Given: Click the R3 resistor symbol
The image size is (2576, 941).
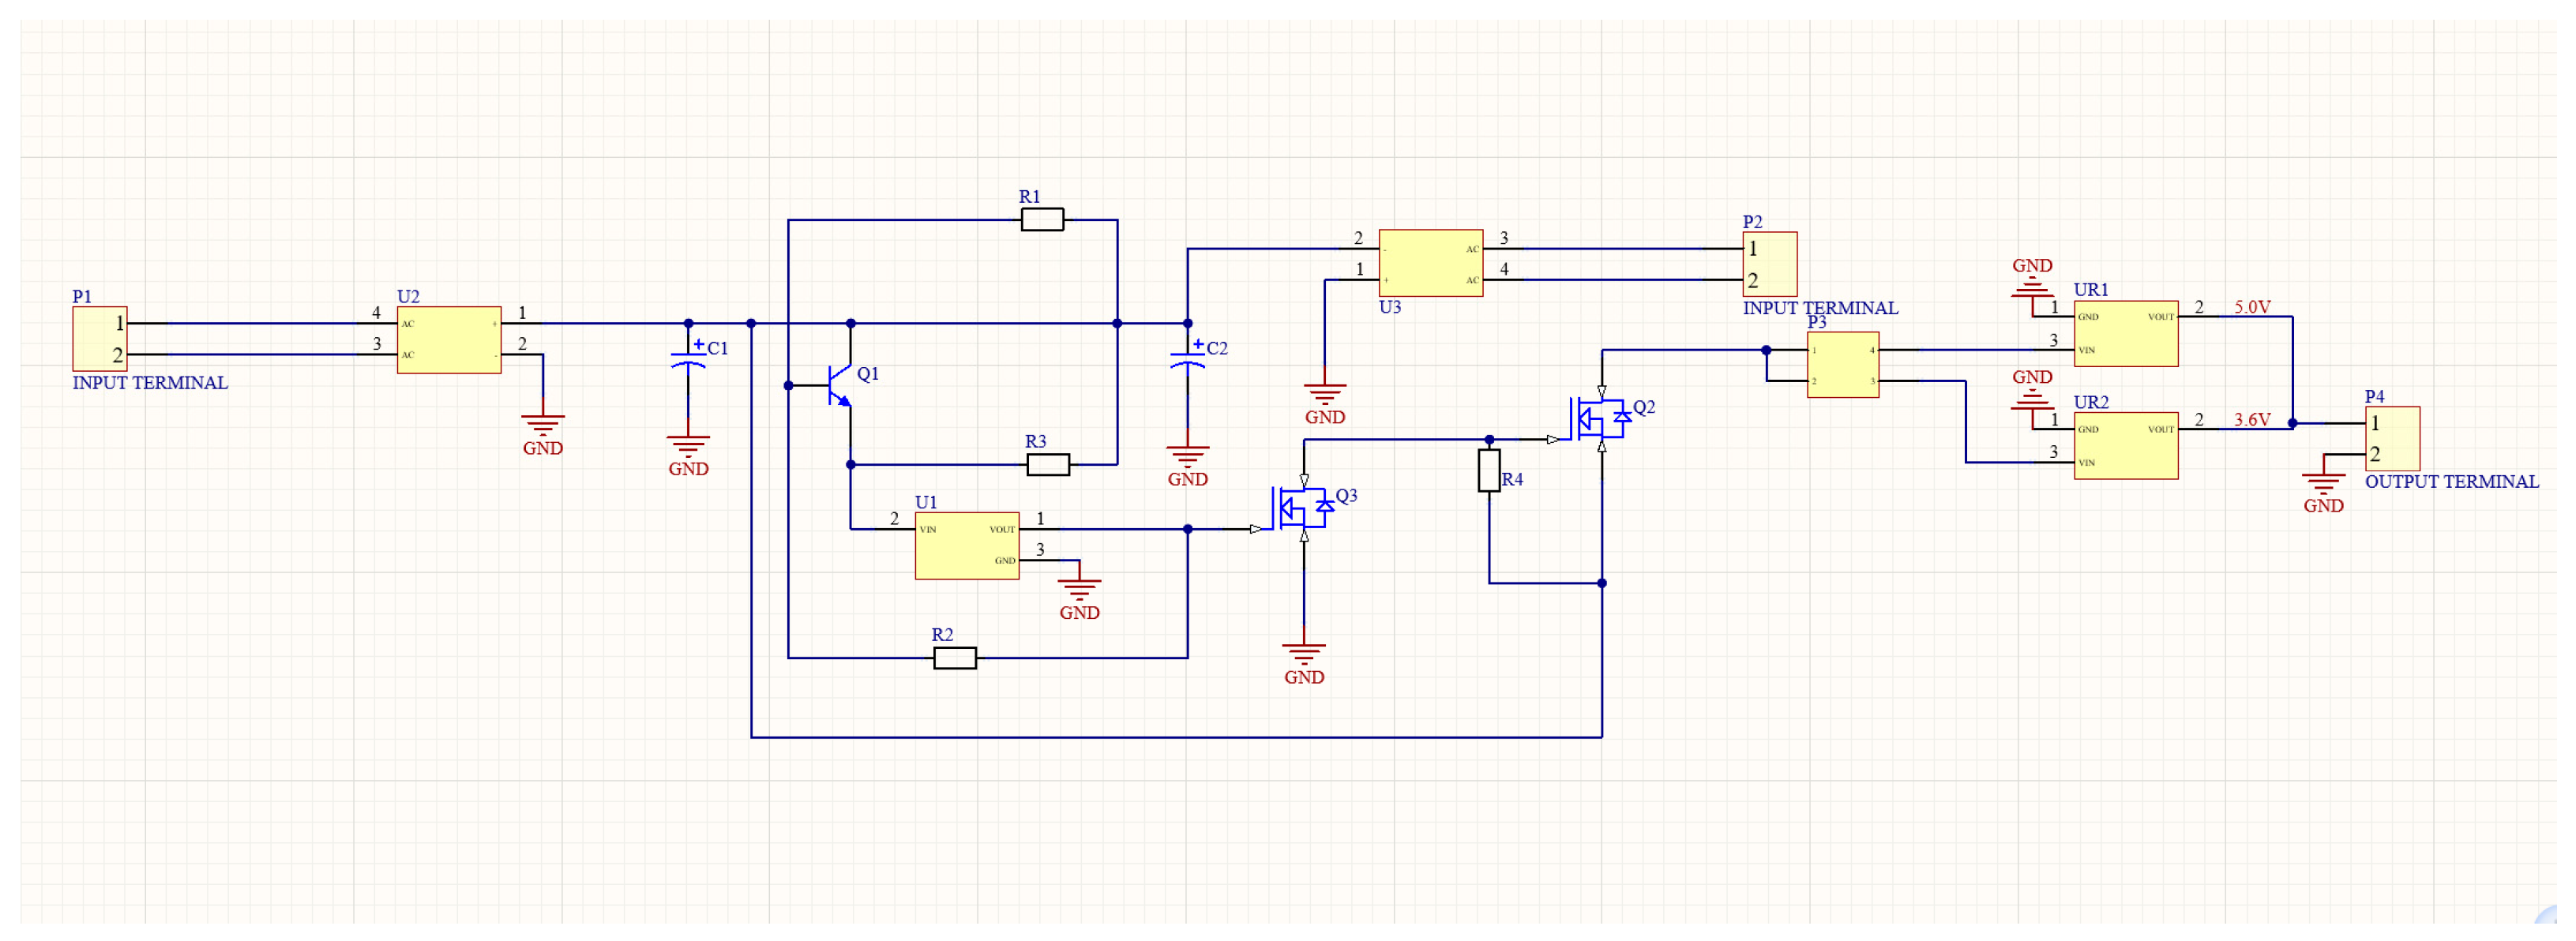Looking at the screenshot, I should click(1048, 464).
